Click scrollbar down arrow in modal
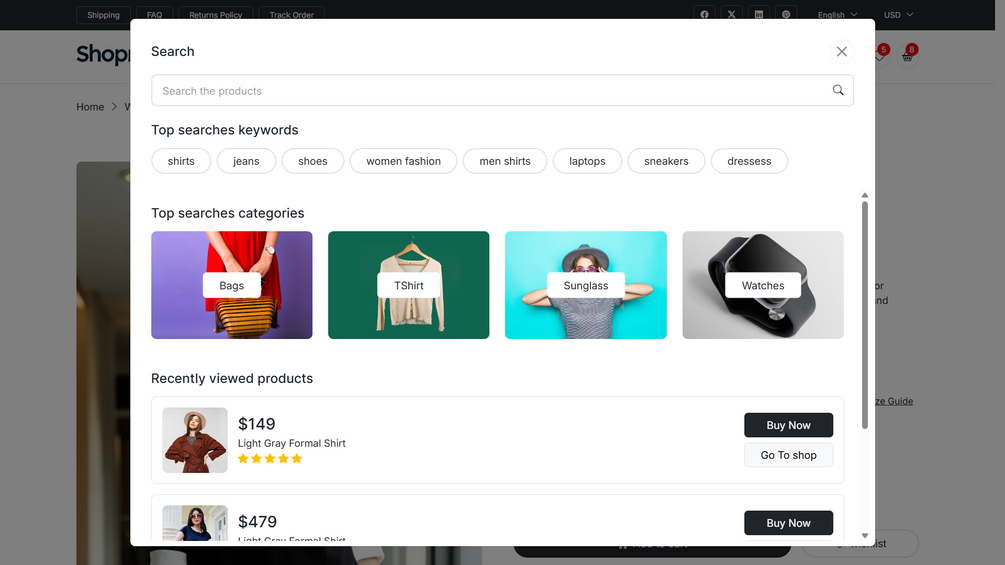The image size is (1005, 565). click(865, 536)
